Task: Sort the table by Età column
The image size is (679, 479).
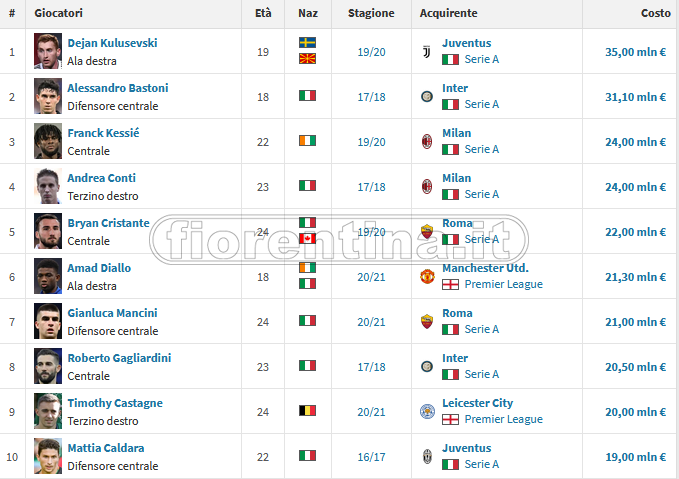Action: (263, 14)
